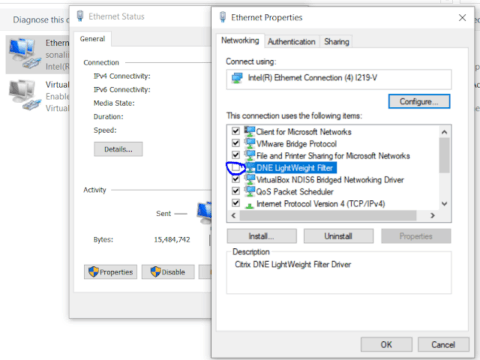Image resolution: width=480 pixels, height=360 pixels.
Task: Click the Ethernet Status title icon
Action: click(x=80, y=16)
